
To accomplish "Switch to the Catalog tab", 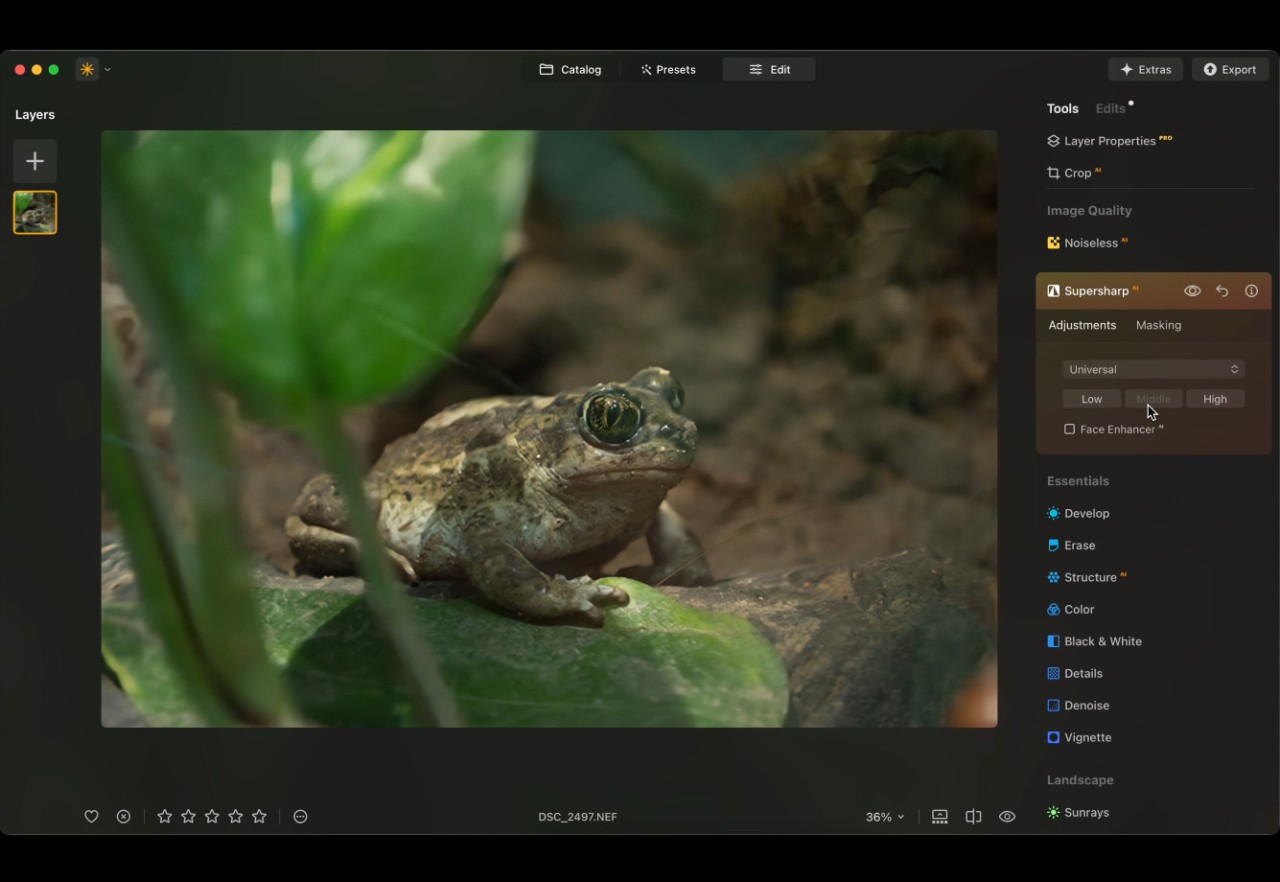I will (x=570, y=70).
